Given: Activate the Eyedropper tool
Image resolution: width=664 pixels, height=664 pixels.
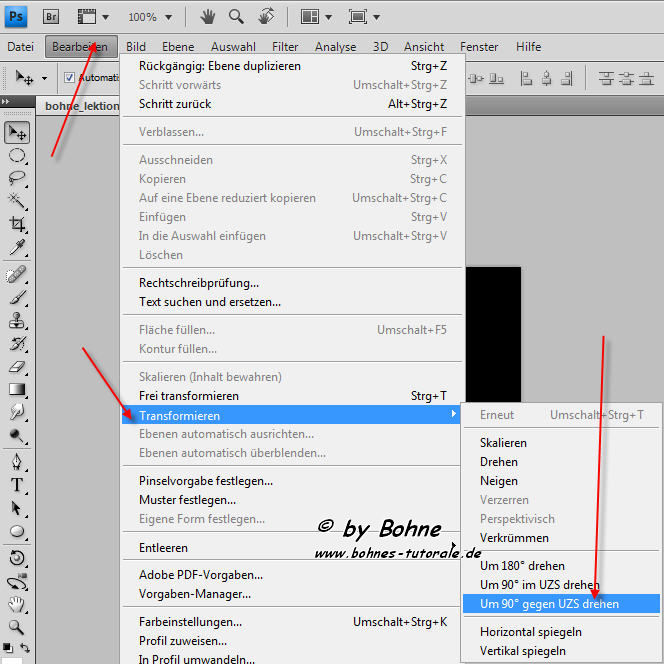Looking at the screenshot, I should (17, 248).
